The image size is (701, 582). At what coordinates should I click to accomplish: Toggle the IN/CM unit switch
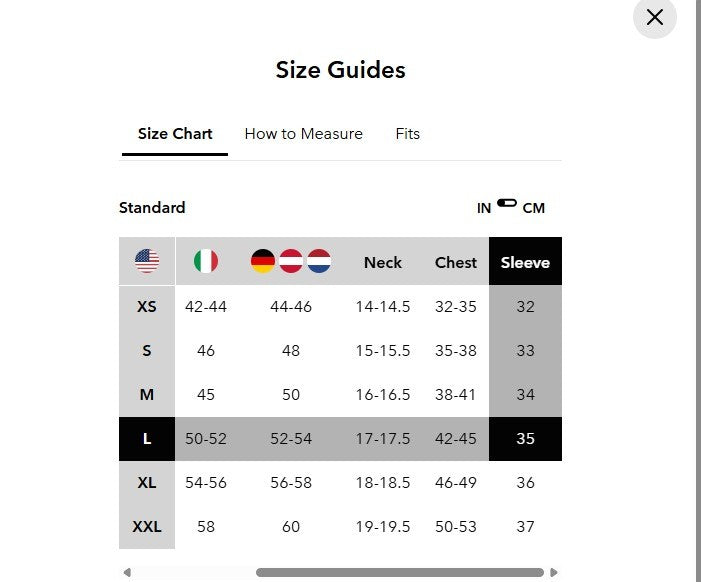507,204
